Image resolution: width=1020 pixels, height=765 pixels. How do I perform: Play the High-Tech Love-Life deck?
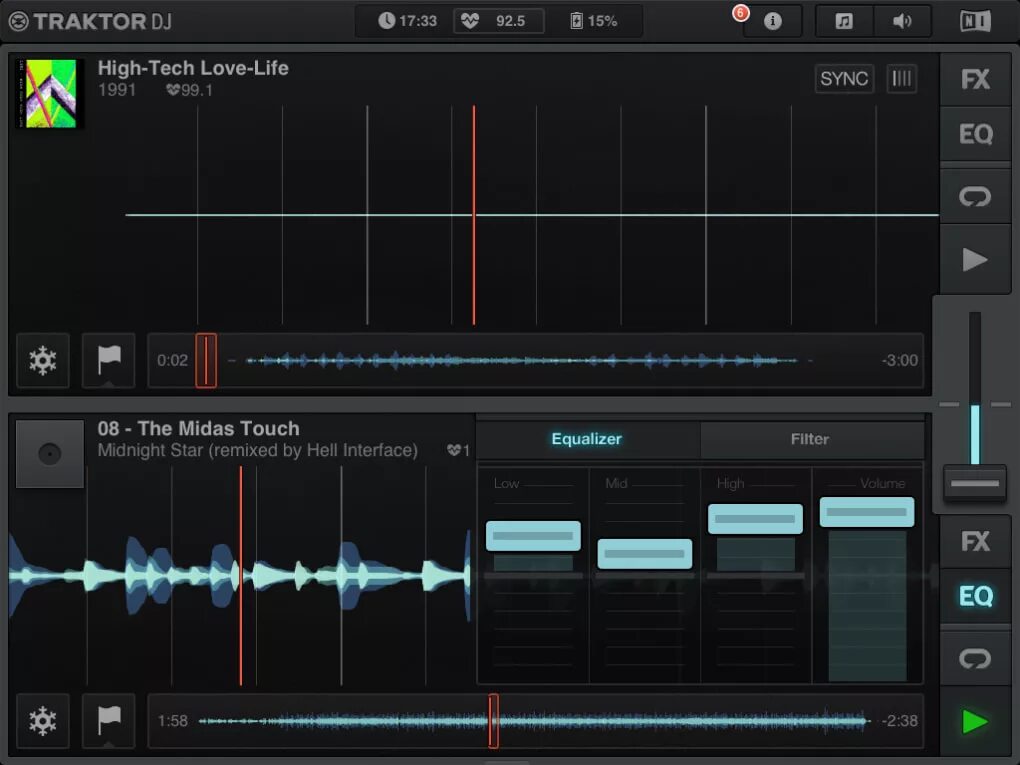[x=975, y=260]
